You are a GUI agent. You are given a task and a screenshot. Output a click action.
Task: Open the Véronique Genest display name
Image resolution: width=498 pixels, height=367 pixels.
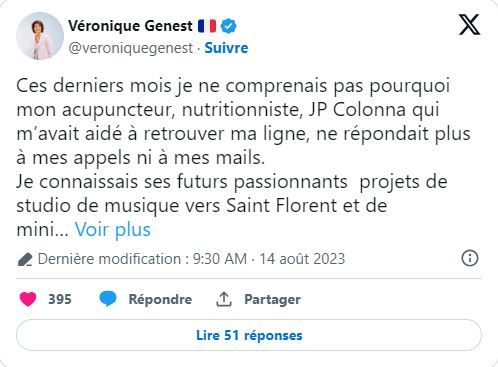click(x=130, y=26)
